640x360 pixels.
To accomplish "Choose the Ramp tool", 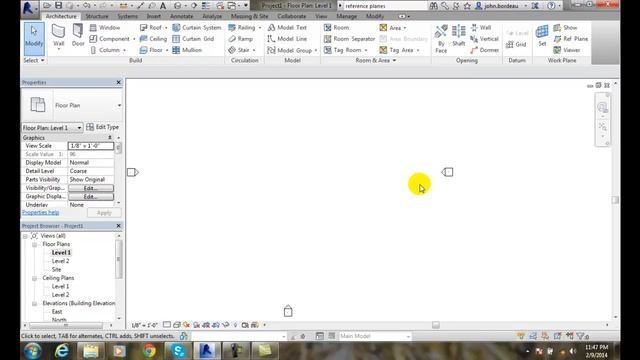I will click(x=241, y=39).
